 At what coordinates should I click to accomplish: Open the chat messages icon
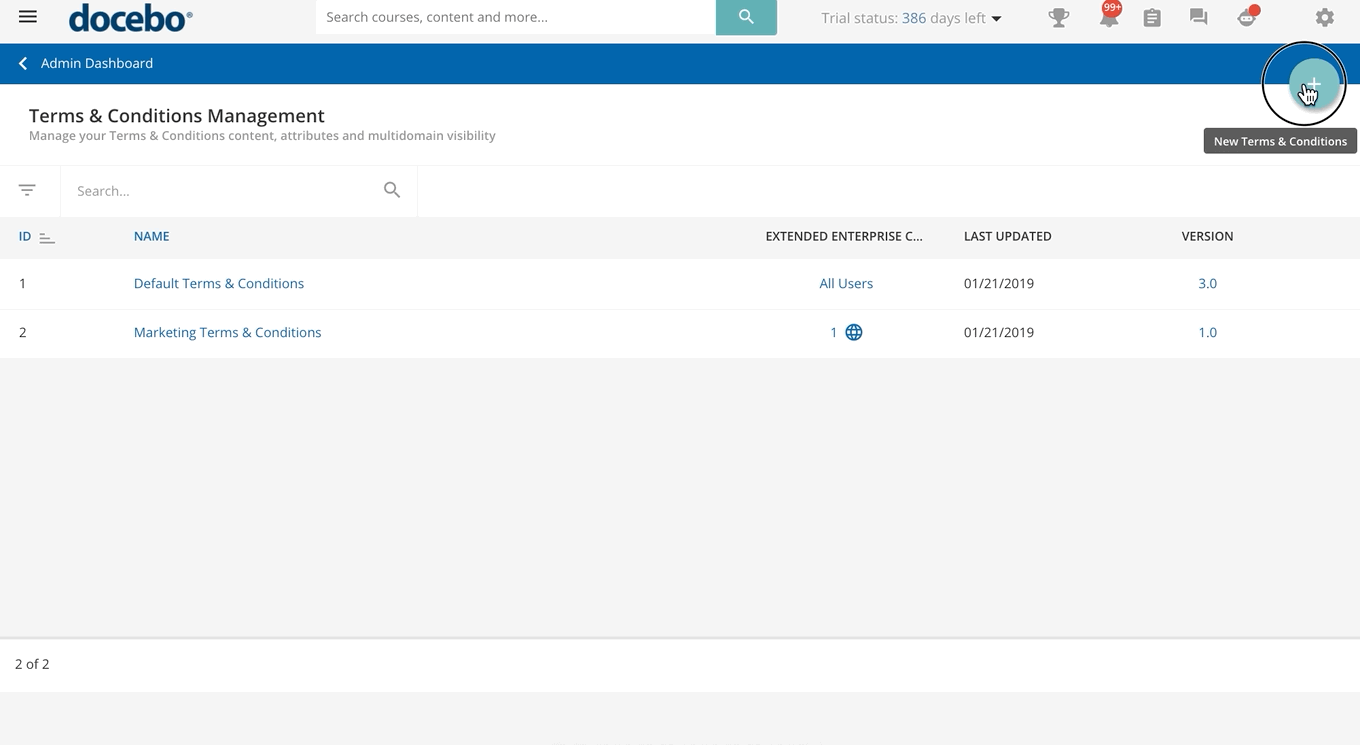1198,18
